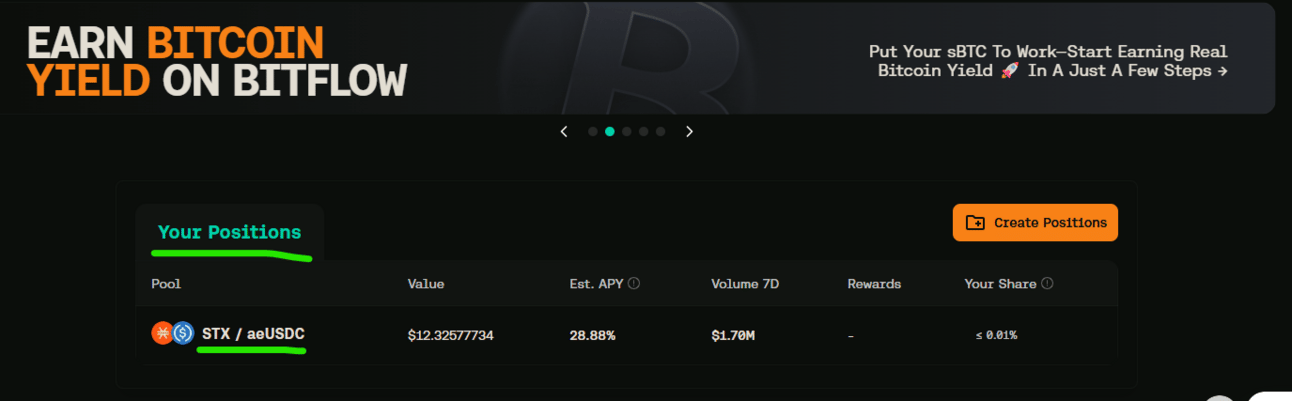Click the Est. APY info icon
Screen dimensions: 1292x401
[x=634, y=283]
